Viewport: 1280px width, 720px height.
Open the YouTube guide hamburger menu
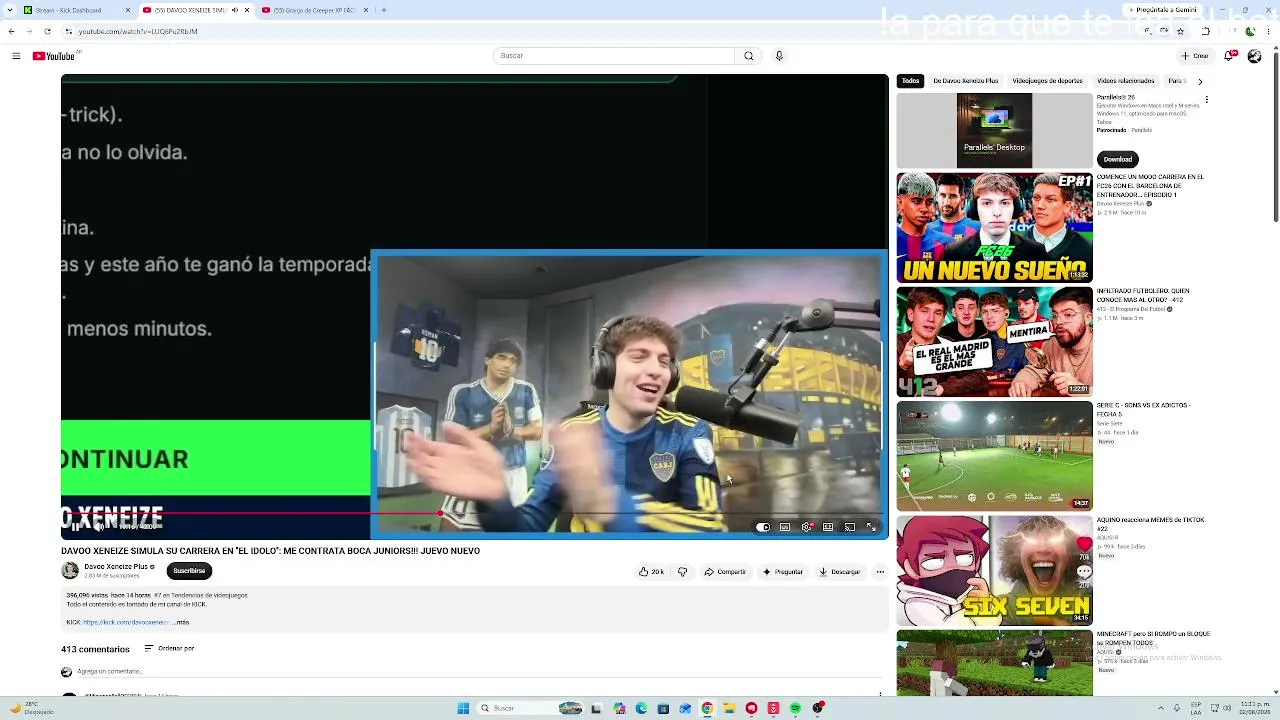click(x=16, y=56)
